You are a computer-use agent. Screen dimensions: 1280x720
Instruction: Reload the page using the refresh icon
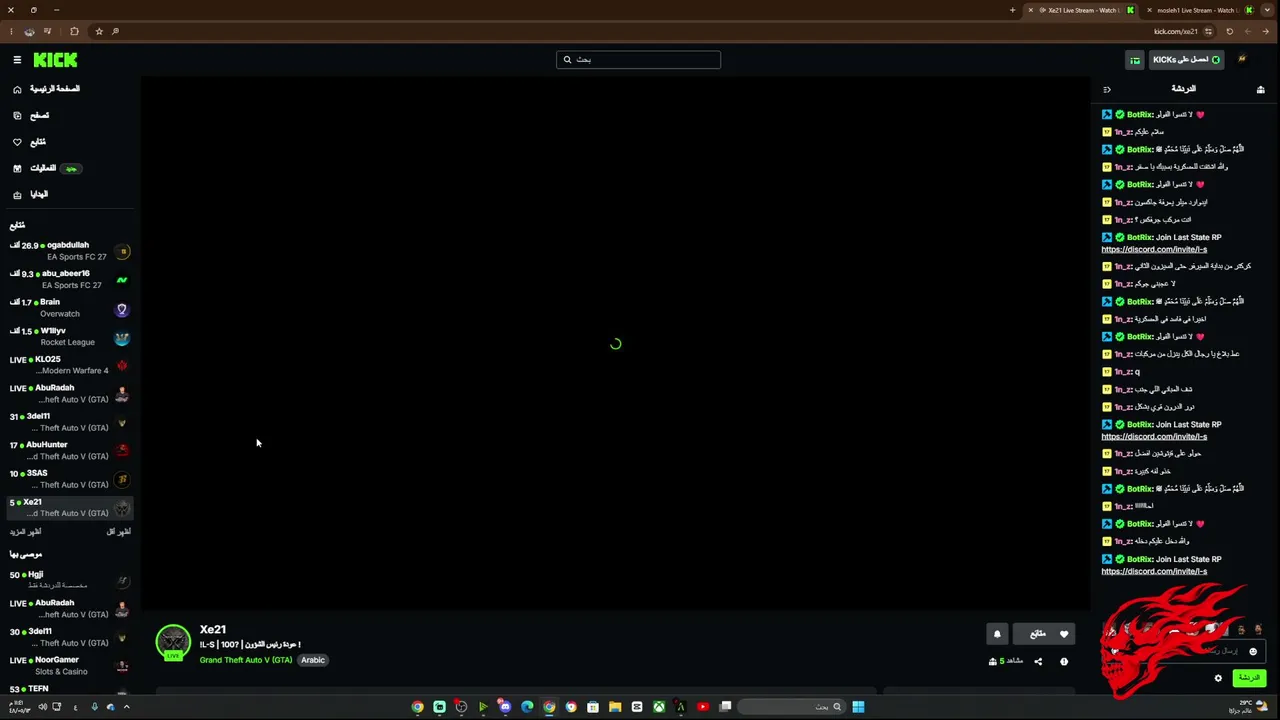click(1230, 32)
